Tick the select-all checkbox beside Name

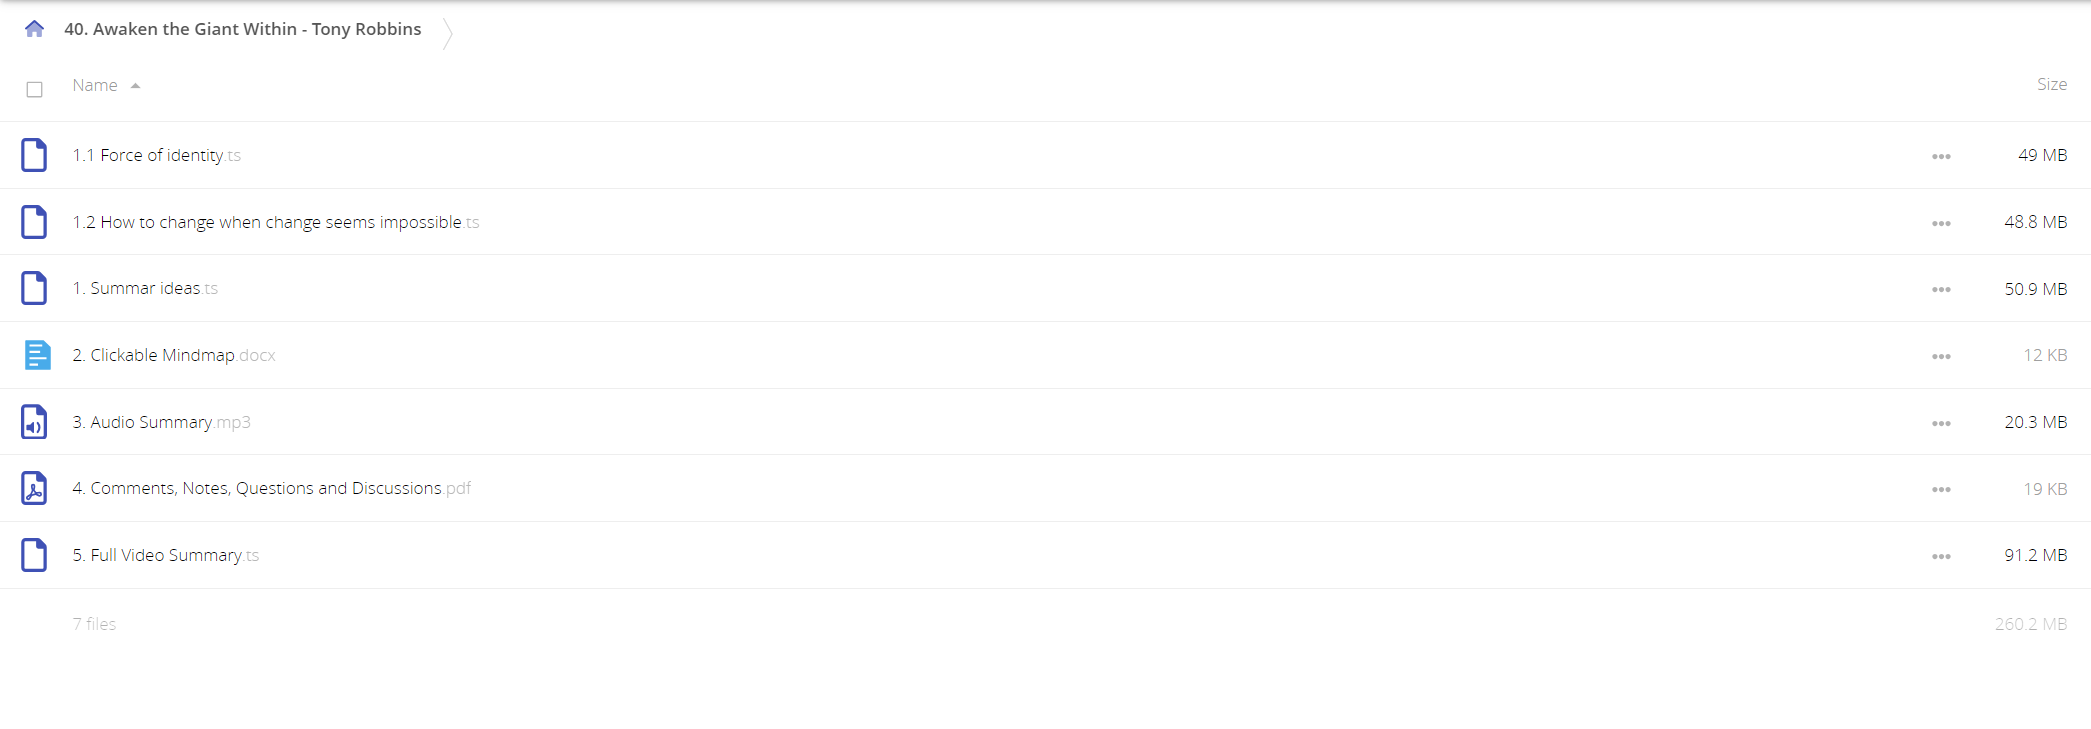pos(34,90)
